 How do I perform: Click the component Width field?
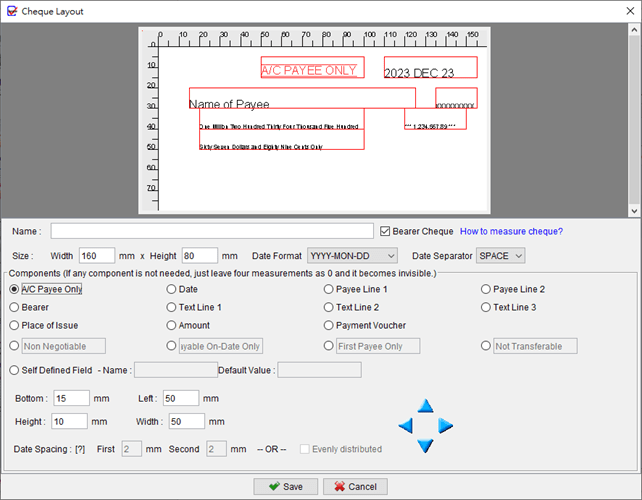pyautogui.click(x=187, y=421)
